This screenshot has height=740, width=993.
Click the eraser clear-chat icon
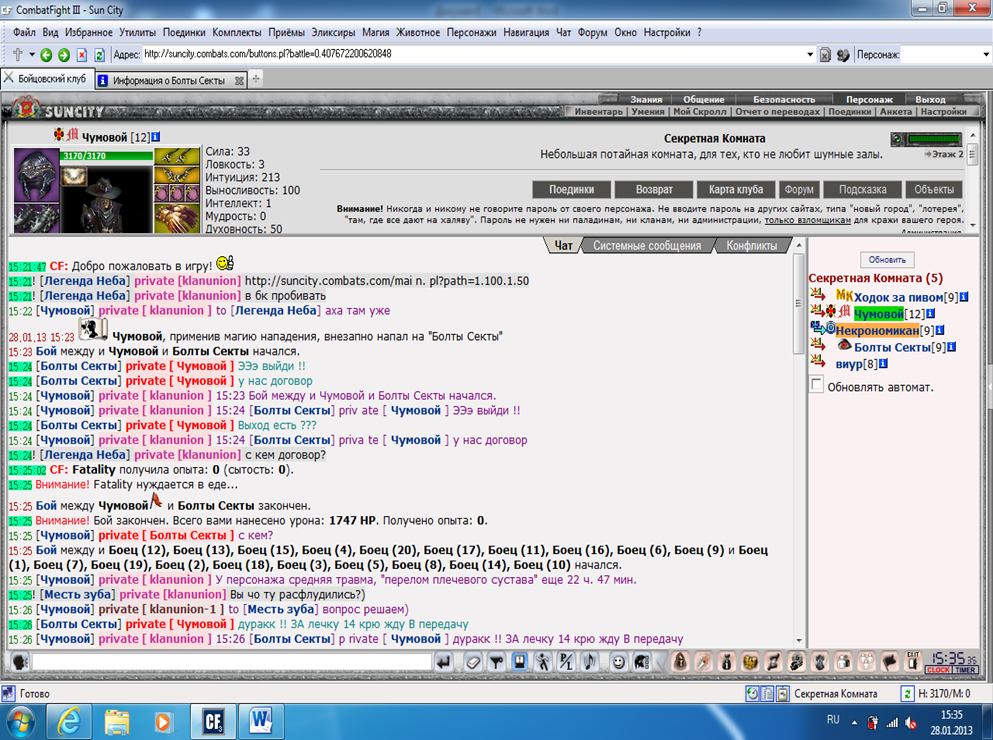(x=473, y=662)
